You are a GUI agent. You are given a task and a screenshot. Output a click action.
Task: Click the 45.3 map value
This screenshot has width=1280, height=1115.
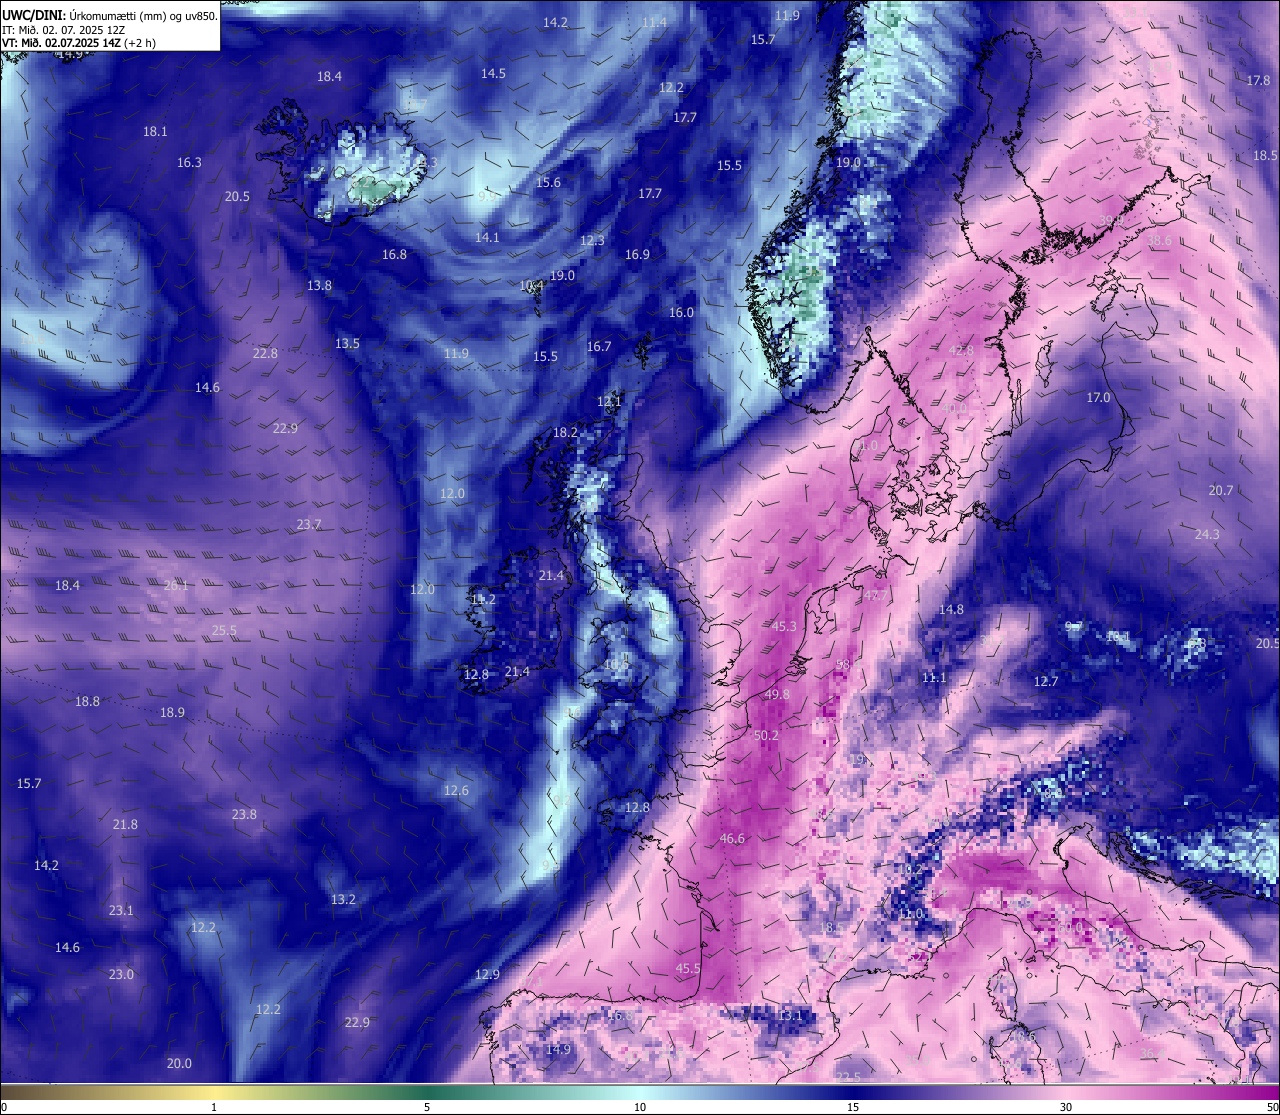[x=784, y=626]
